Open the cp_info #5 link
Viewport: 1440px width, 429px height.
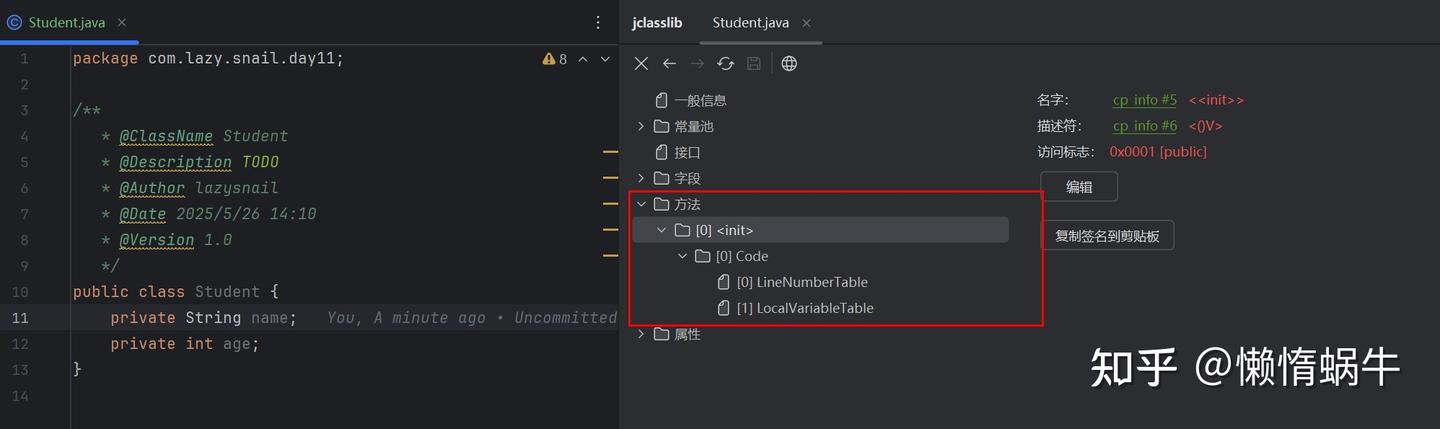[x=1145, y=100]
